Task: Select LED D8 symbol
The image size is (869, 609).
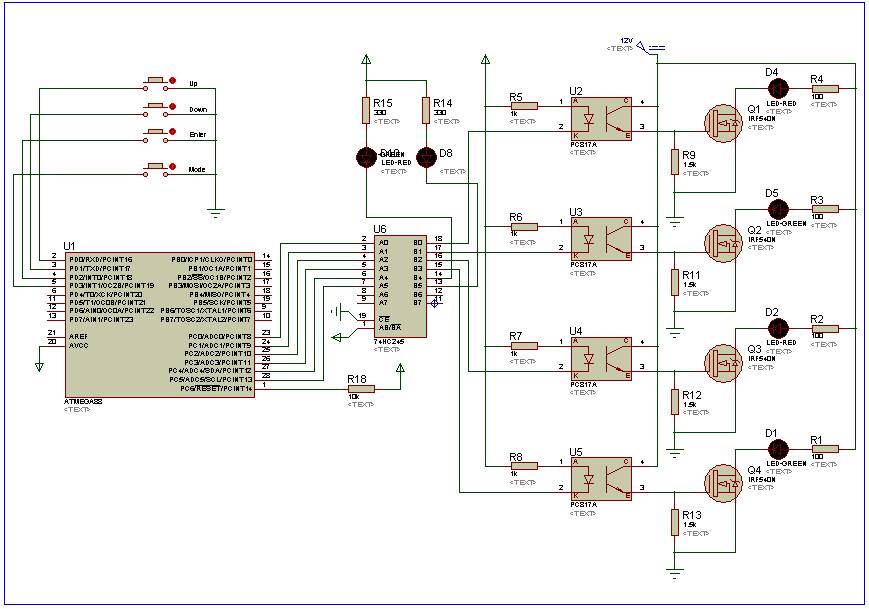Action: click(x=426, y=157)
